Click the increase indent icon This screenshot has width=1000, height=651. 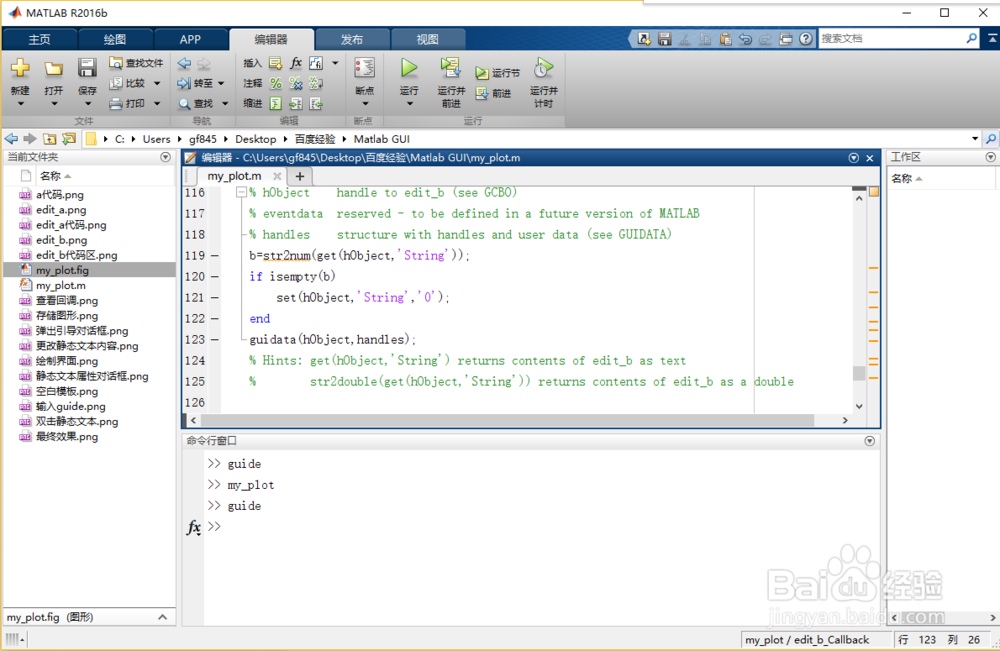(x=296, y=103)
